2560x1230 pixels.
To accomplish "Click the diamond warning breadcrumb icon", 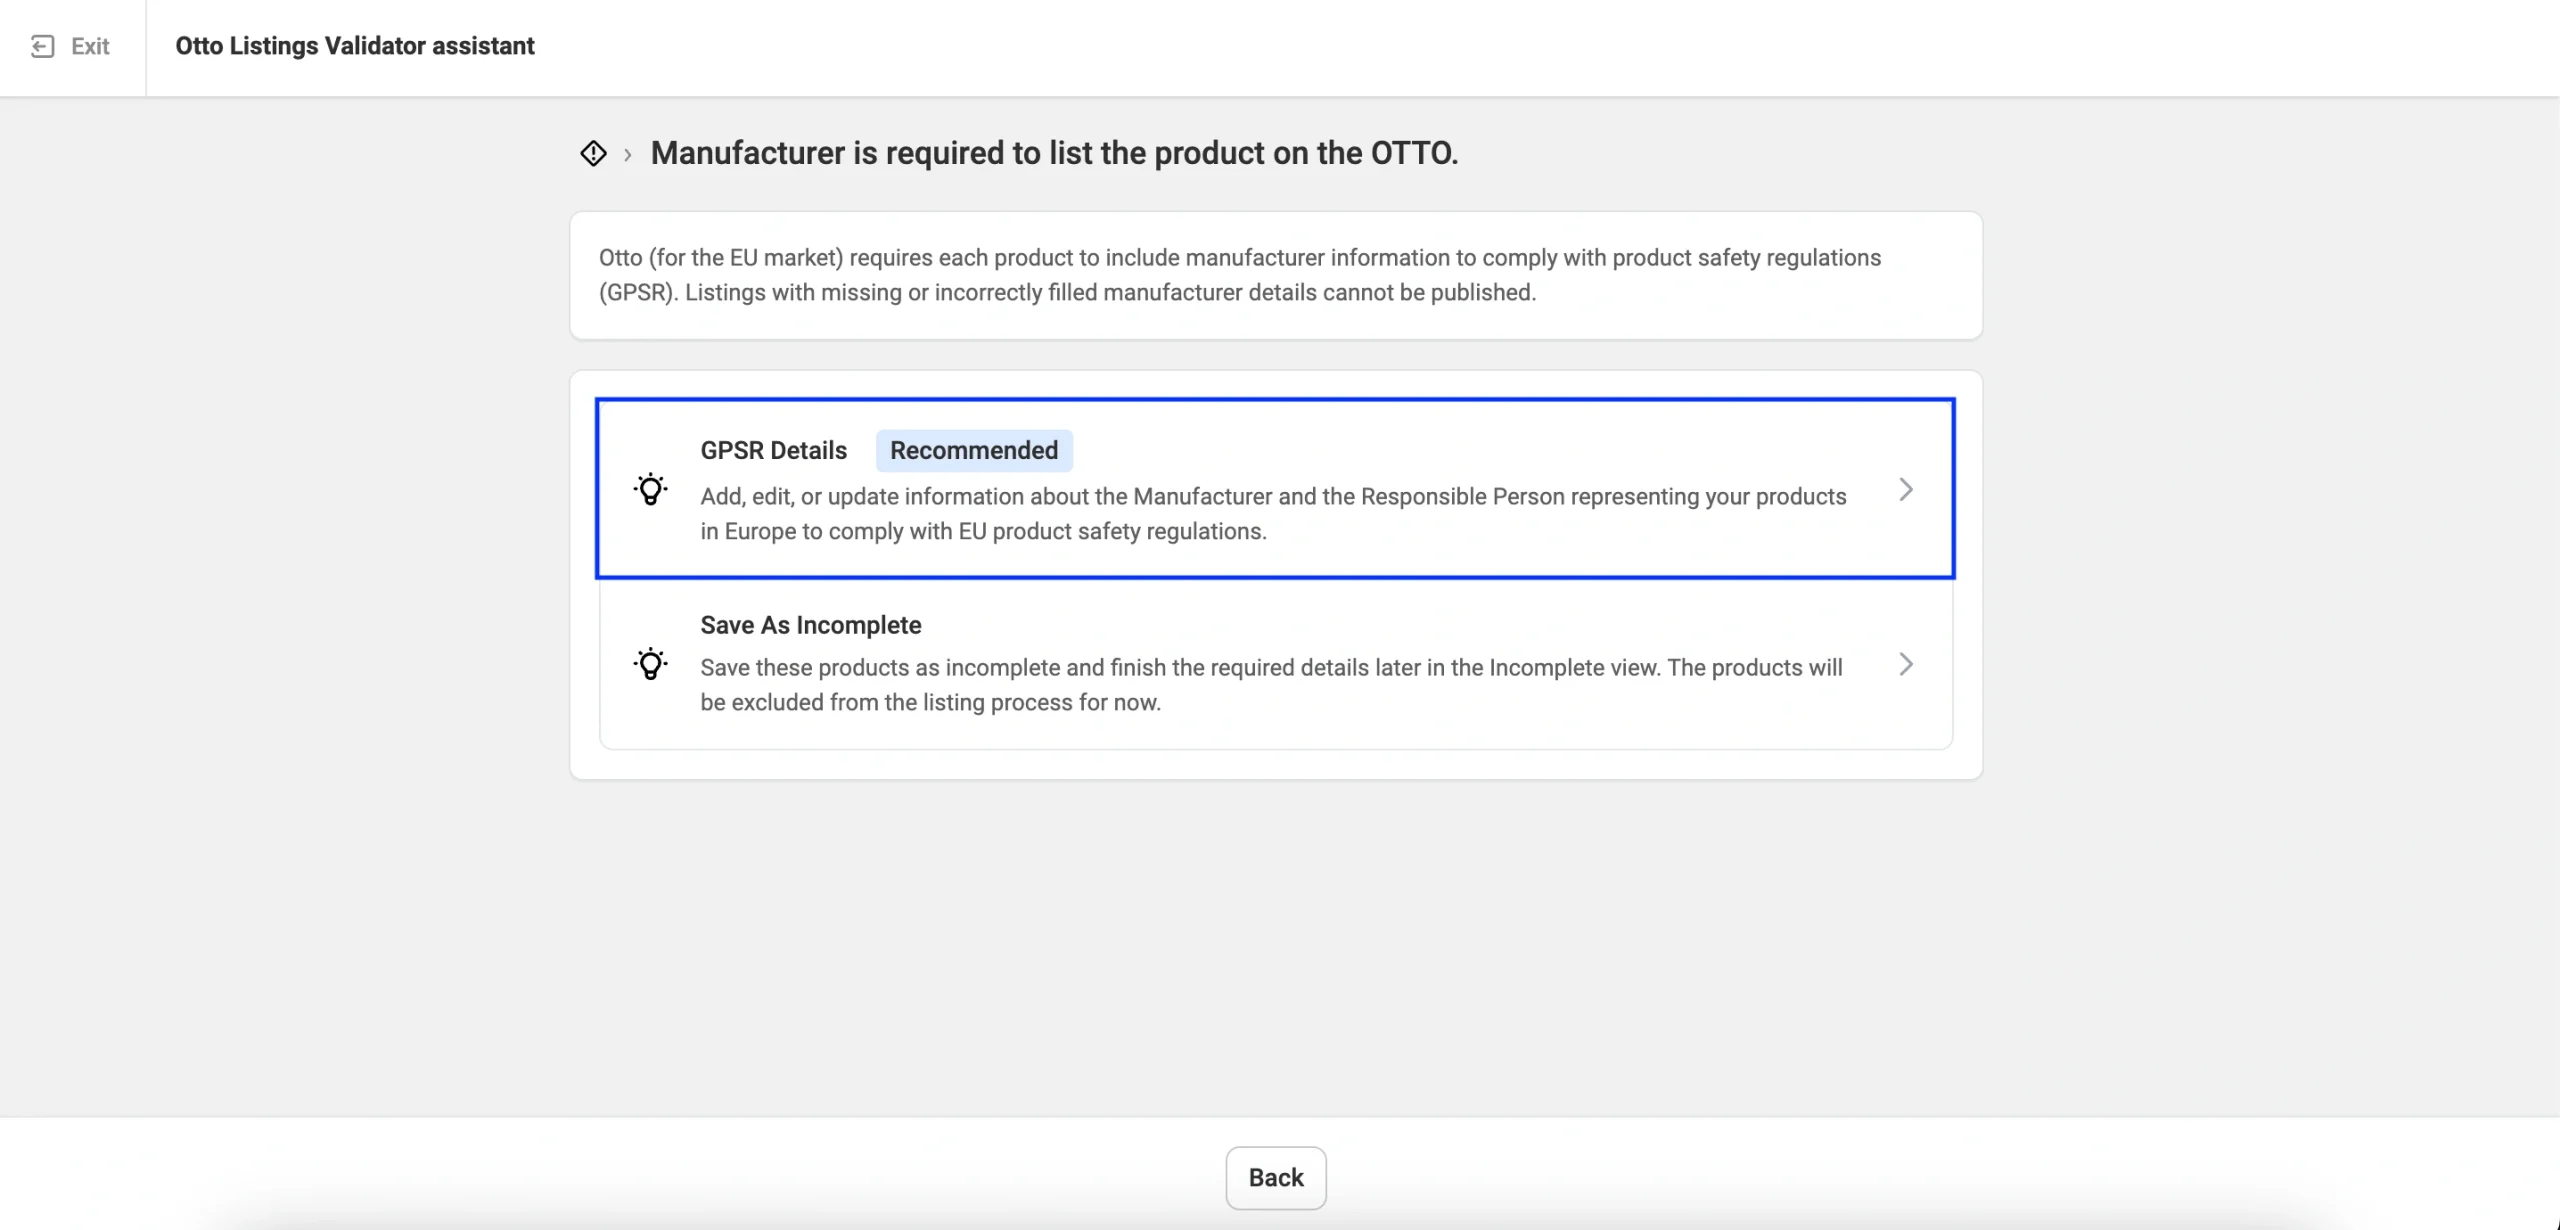I will tap(593, 153).
